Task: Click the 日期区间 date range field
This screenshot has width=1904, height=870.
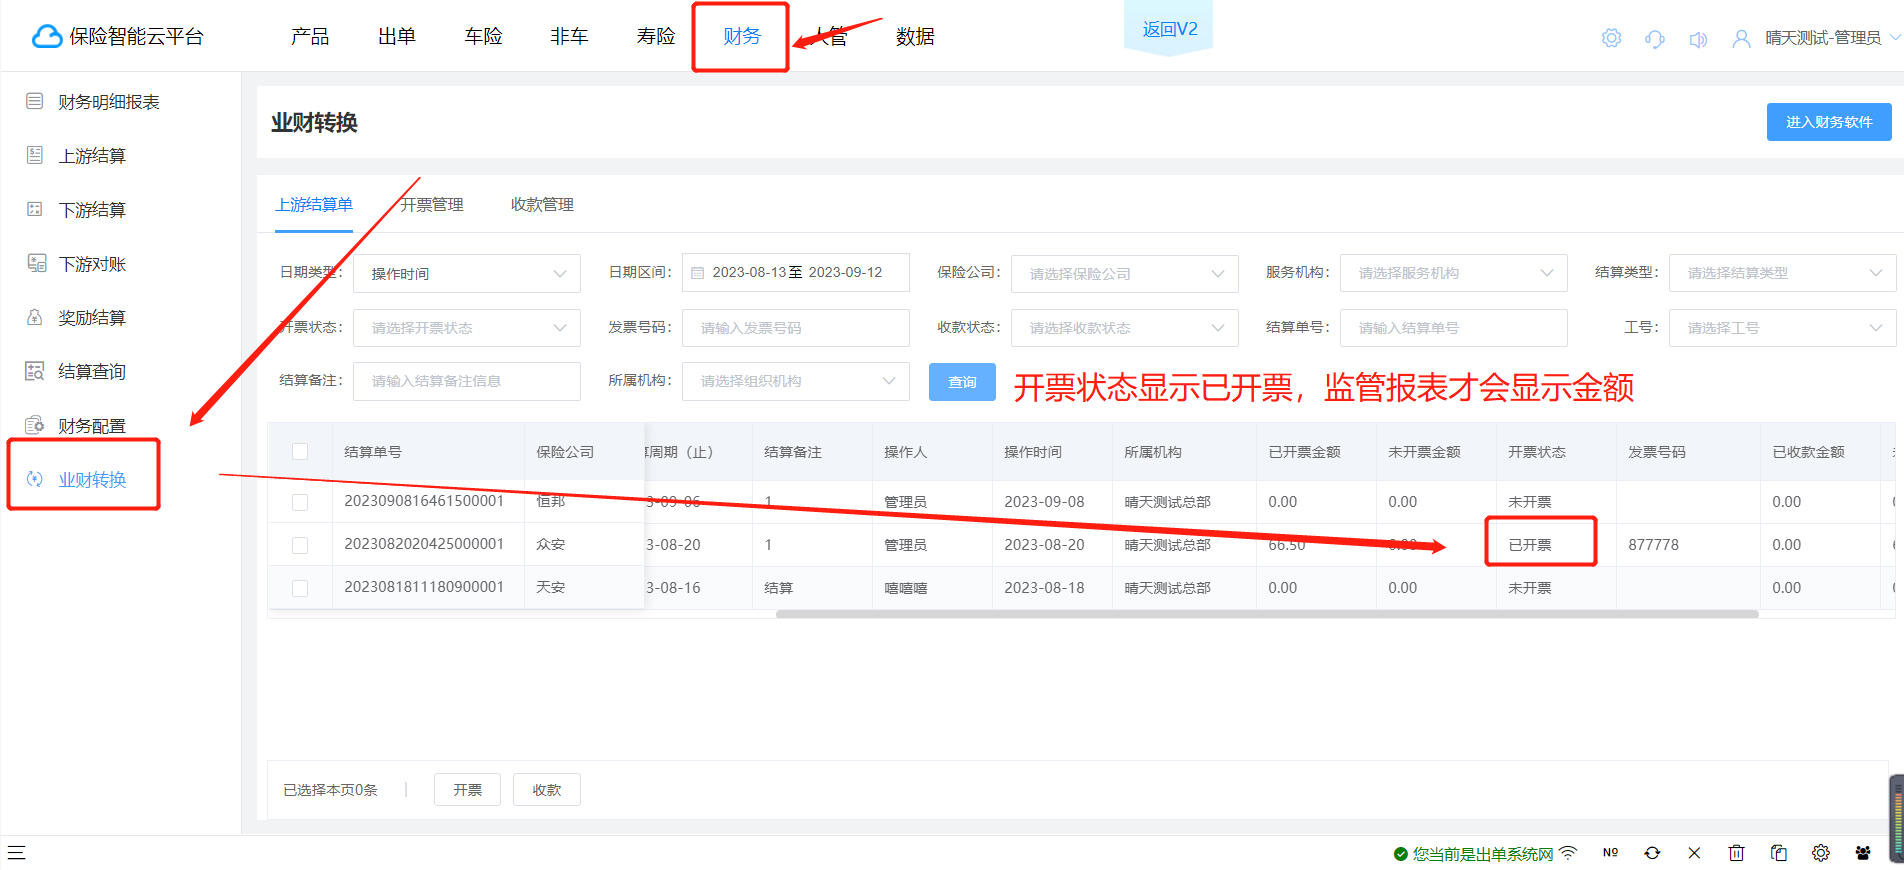Action: 796,273
